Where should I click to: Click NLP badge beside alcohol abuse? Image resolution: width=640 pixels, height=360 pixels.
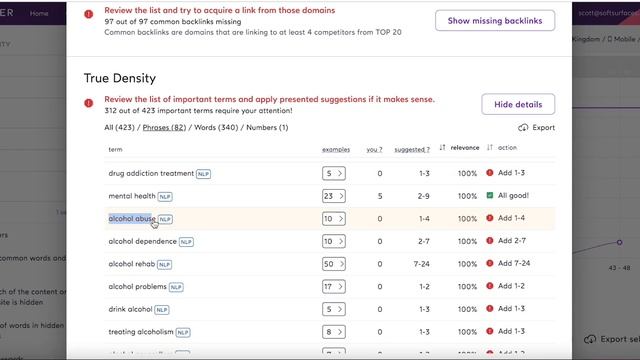[165, 219]
